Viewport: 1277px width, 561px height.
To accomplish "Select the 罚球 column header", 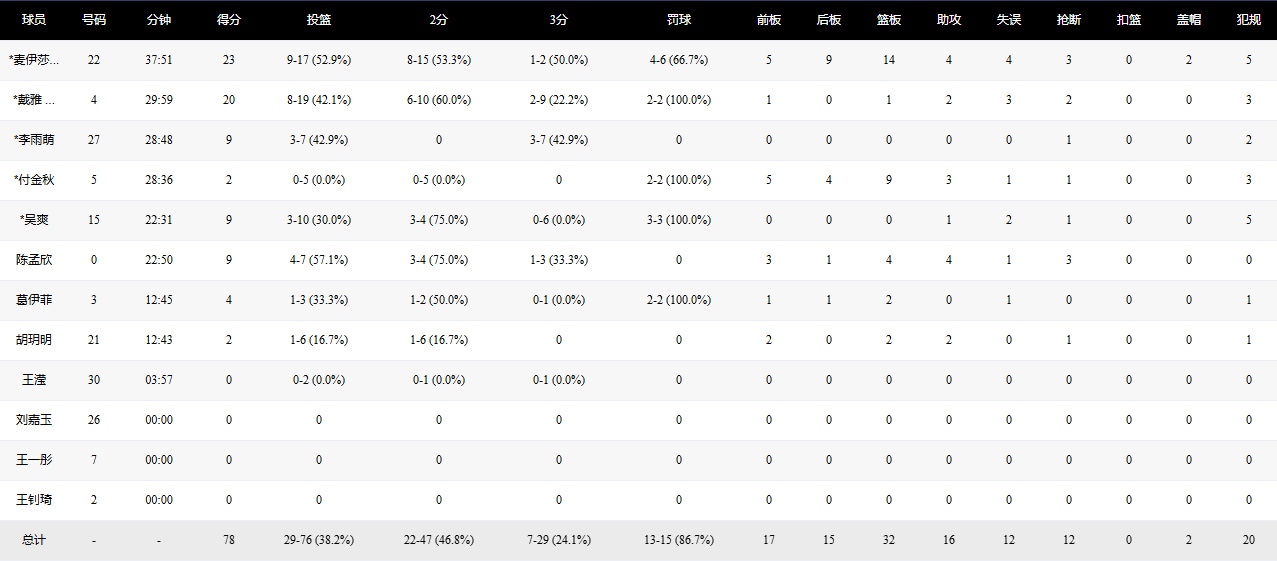I will (679, 20).
